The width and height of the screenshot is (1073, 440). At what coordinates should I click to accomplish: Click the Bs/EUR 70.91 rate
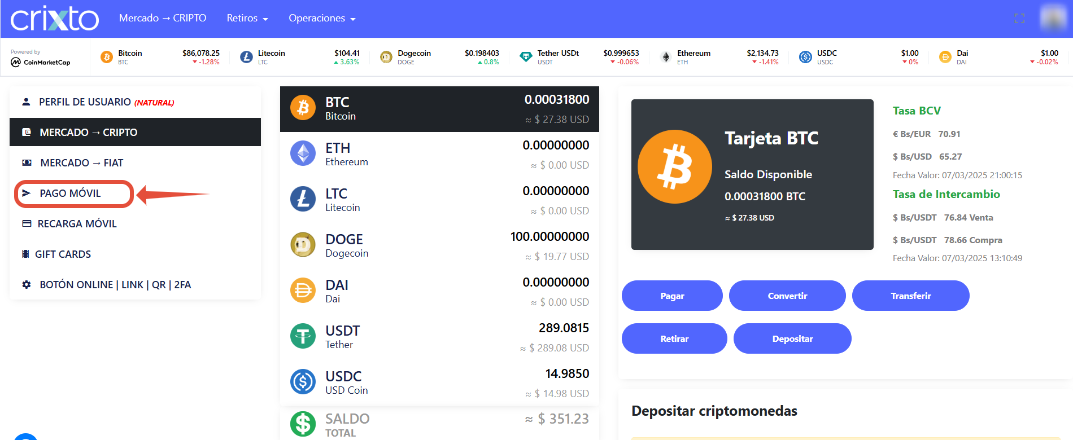point(927,134)
